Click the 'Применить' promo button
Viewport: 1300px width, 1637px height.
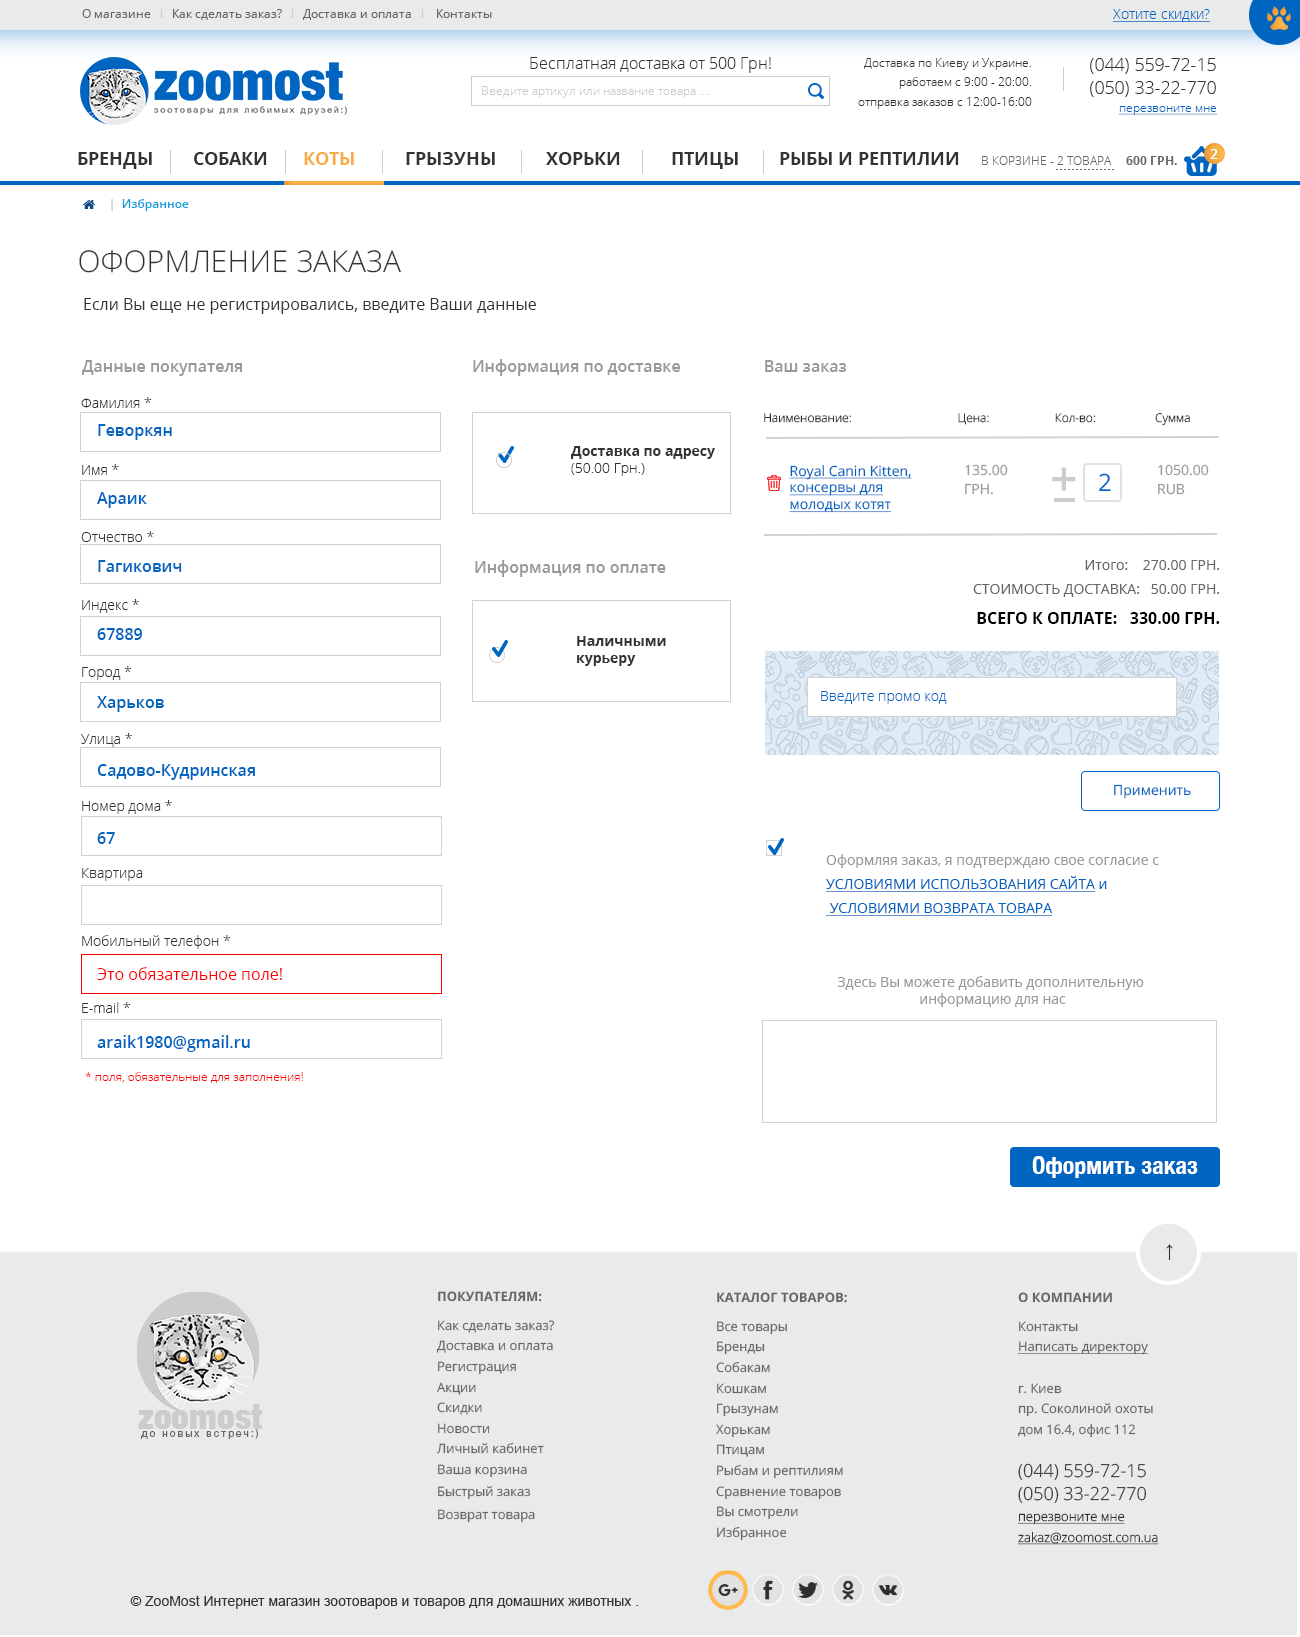coord(1150,791)
